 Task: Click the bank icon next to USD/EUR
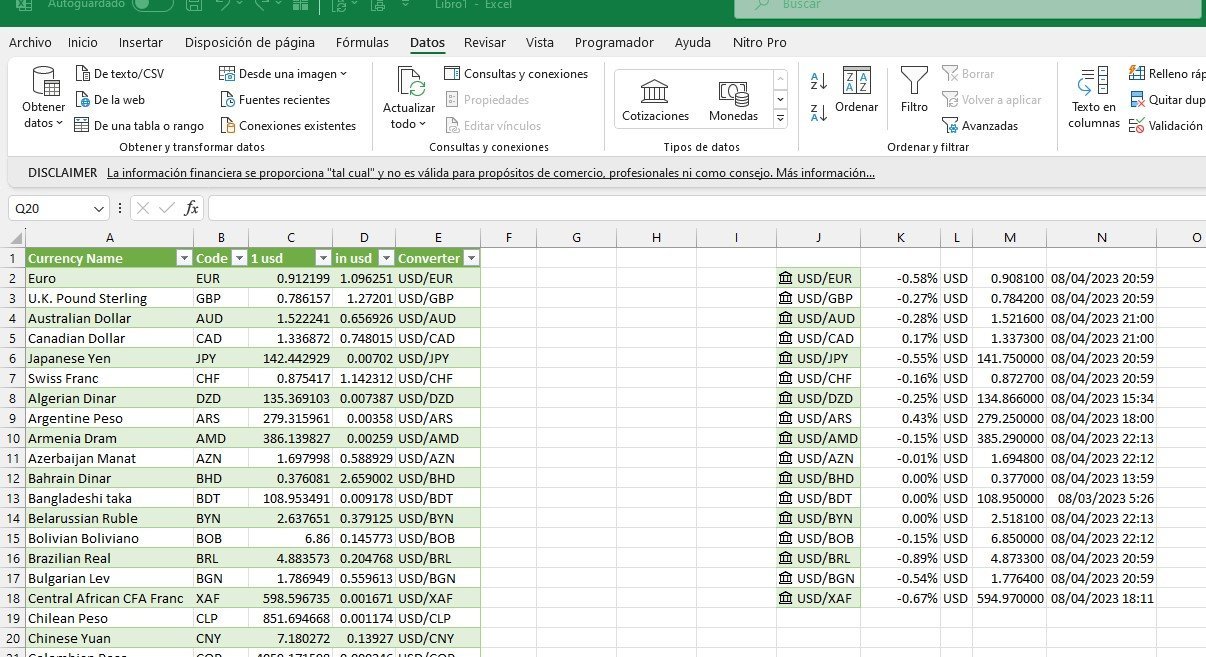click(786, 278)
